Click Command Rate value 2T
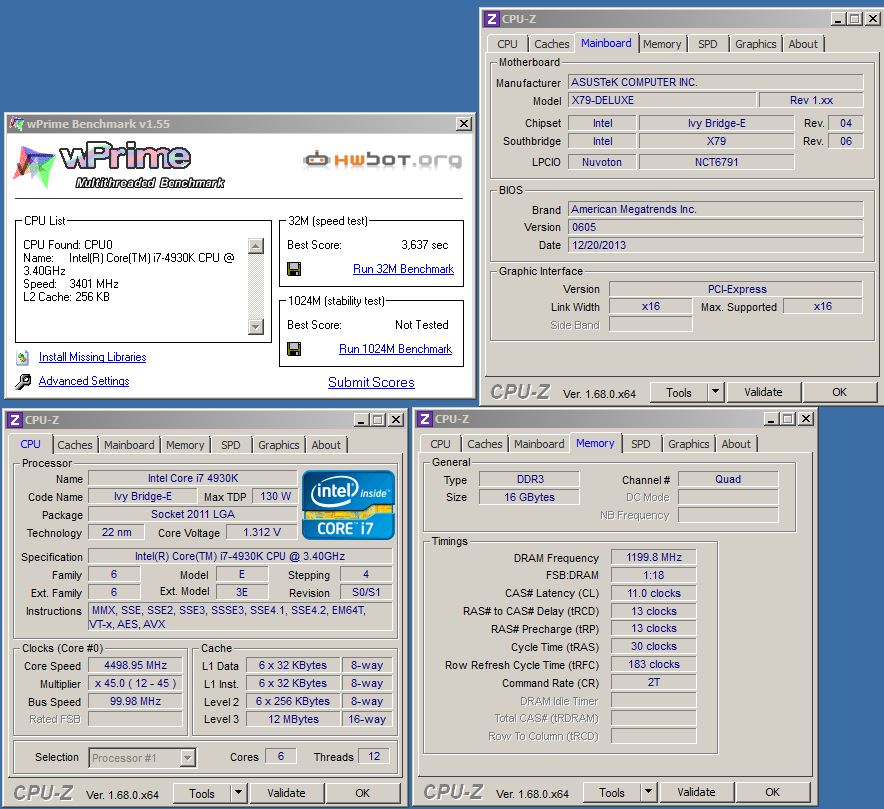This screenshot has width=884, height=809. tap(654, 682)
